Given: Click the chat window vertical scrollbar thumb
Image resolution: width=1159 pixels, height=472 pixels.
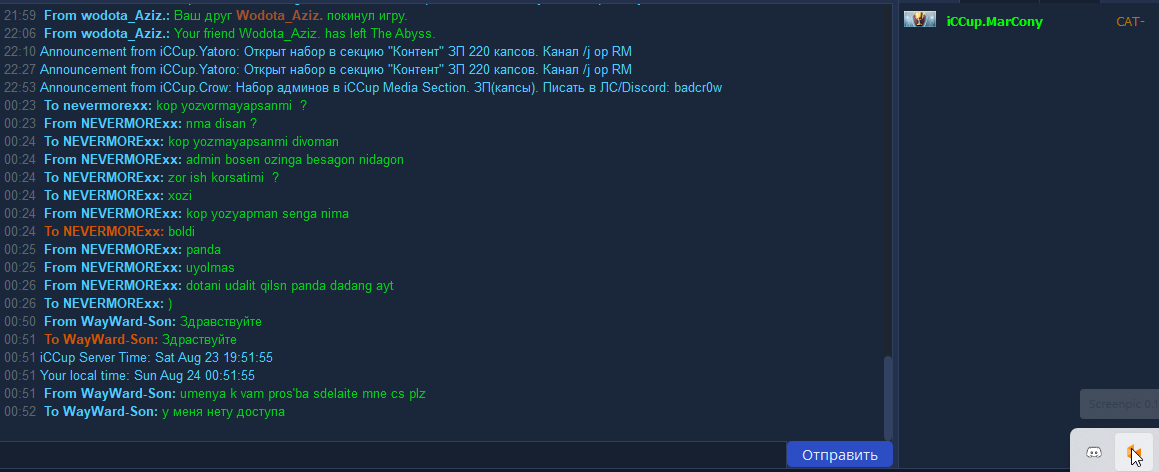Looking at the screenshot, I should pos(888,398).
